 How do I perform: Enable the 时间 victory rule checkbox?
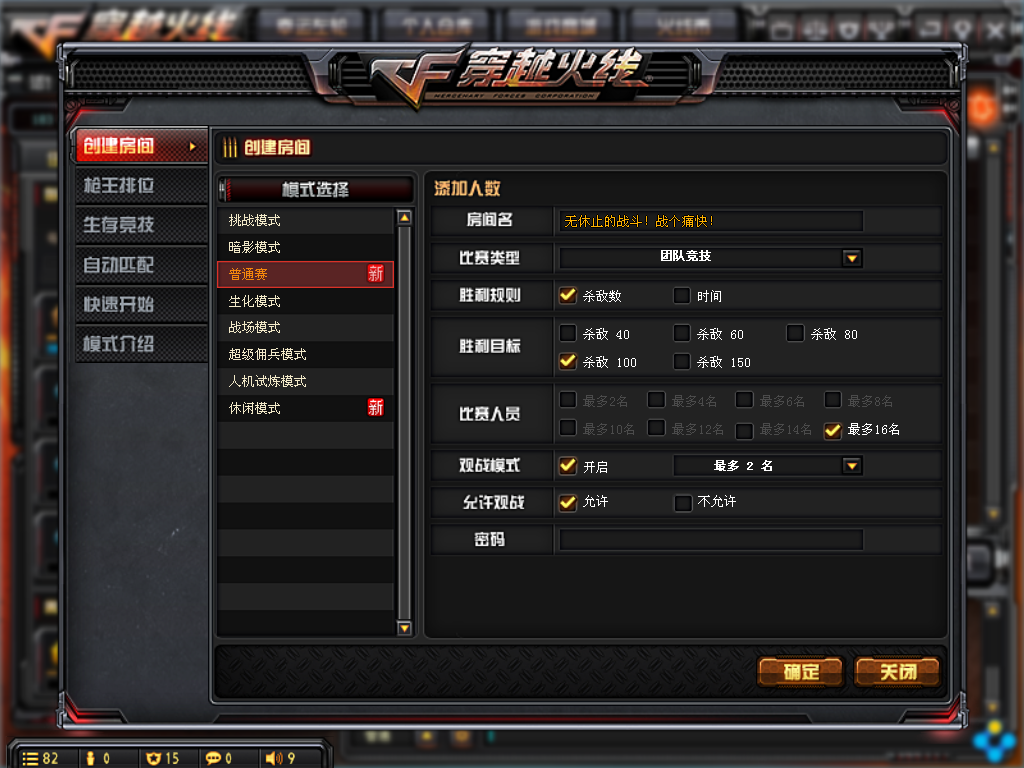tap(681, 296)
